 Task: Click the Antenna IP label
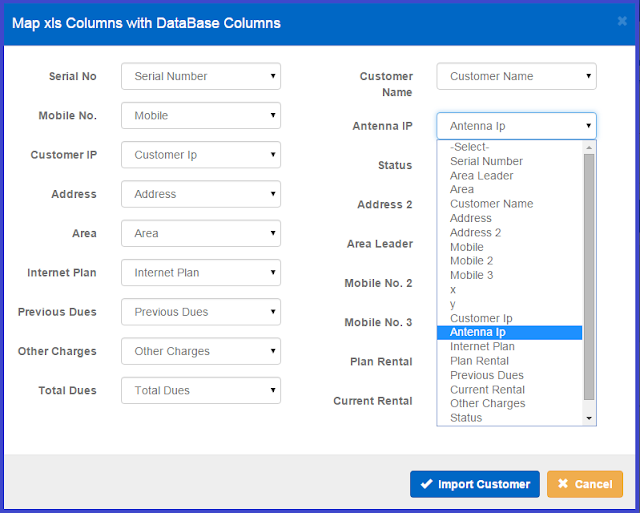click(x=382, y=126)
